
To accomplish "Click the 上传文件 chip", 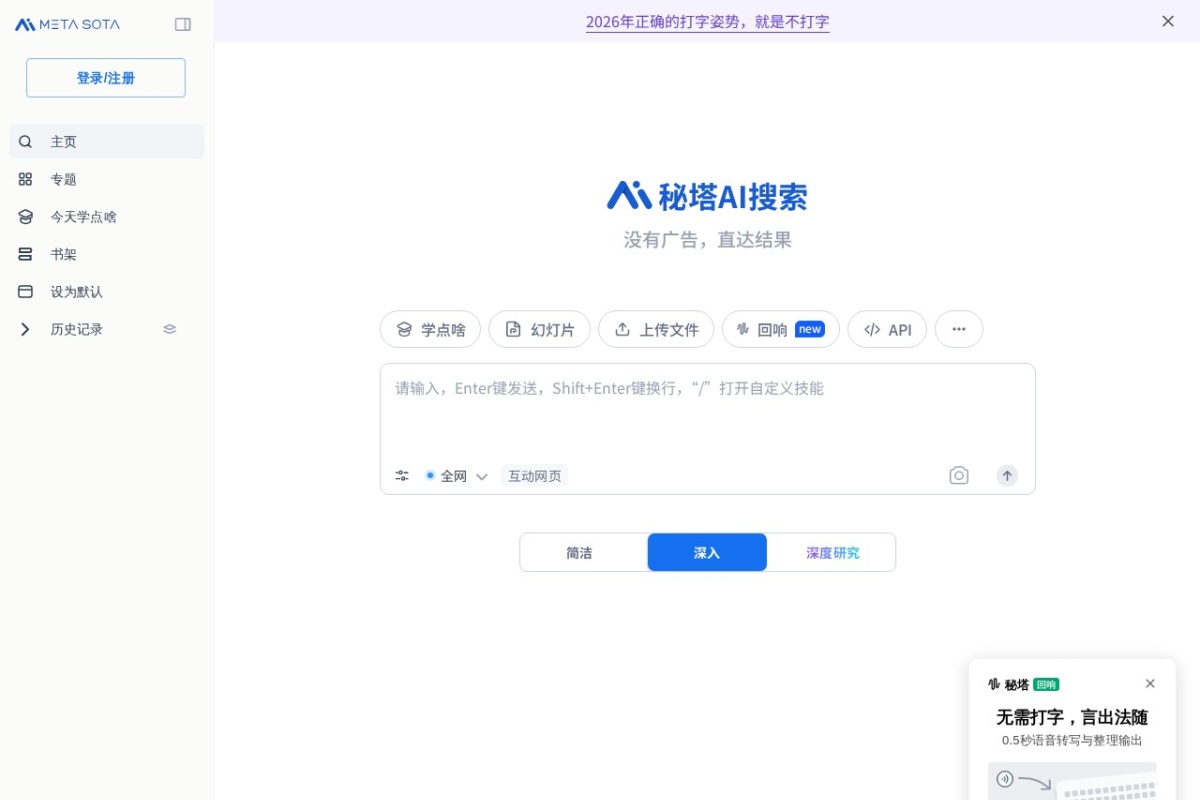I will (656, 329).
